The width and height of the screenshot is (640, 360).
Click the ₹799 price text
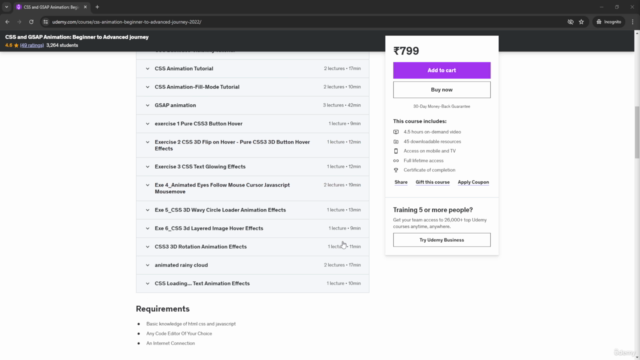pyautogui.click(x=406, y=51)
